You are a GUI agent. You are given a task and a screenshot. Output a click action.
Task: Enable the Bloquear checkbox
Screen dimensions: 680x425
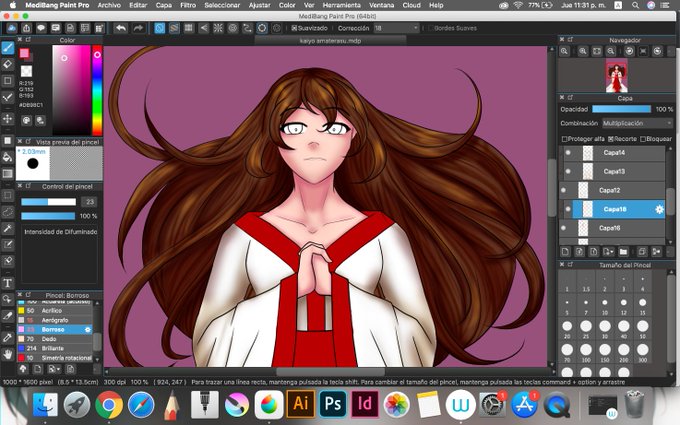643,139
